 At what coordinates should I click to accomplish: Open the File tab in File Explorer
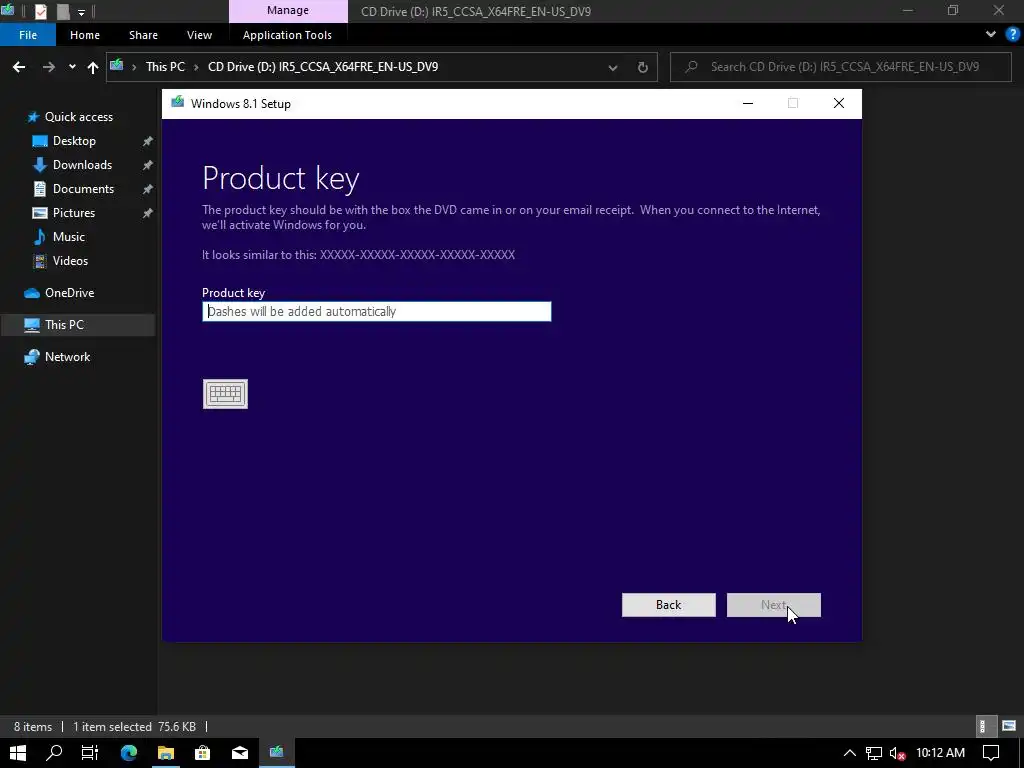pos(28,35)
